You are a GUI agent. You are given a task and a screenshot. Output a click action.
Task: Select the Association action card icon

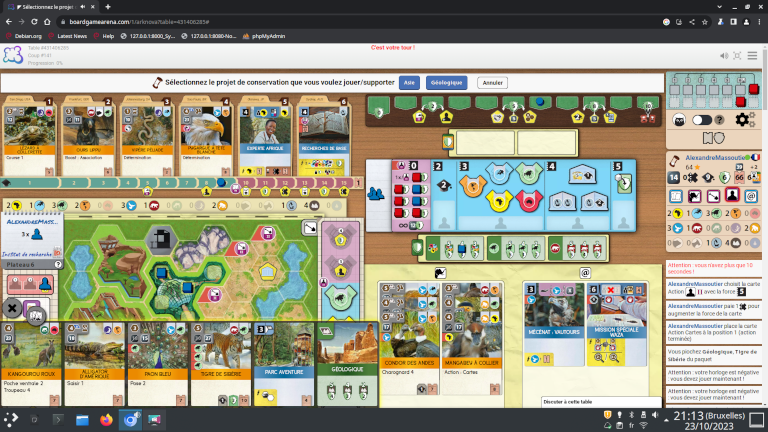(x=732, y=196)
